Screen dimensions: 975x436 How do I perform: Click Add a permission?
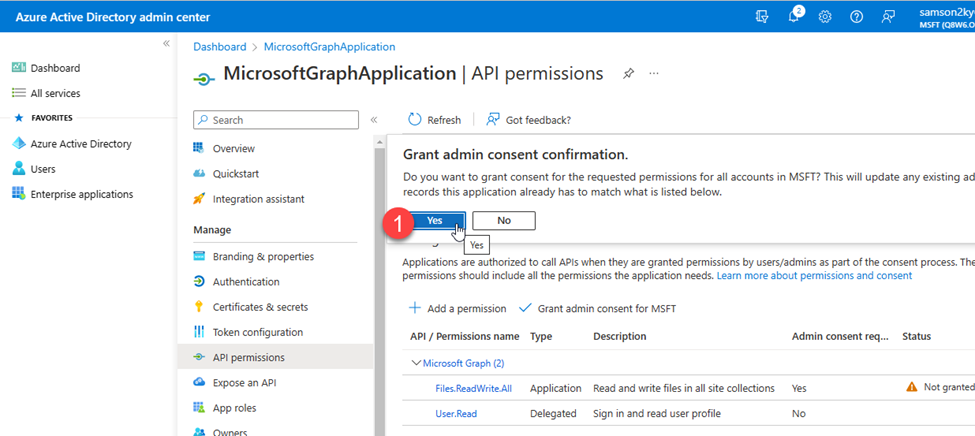(458, 308)
